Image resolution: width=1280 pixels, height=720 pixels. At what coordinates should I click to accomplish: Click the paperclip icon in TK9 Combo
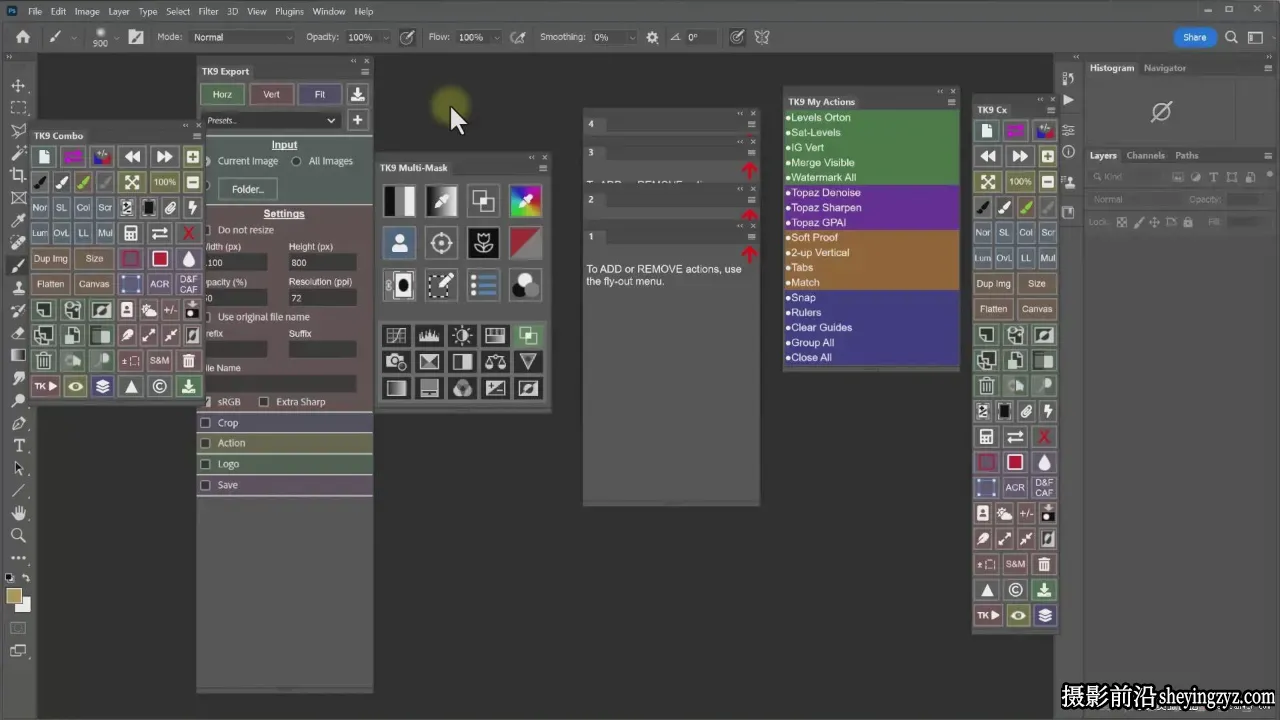[x=170, y=208]
